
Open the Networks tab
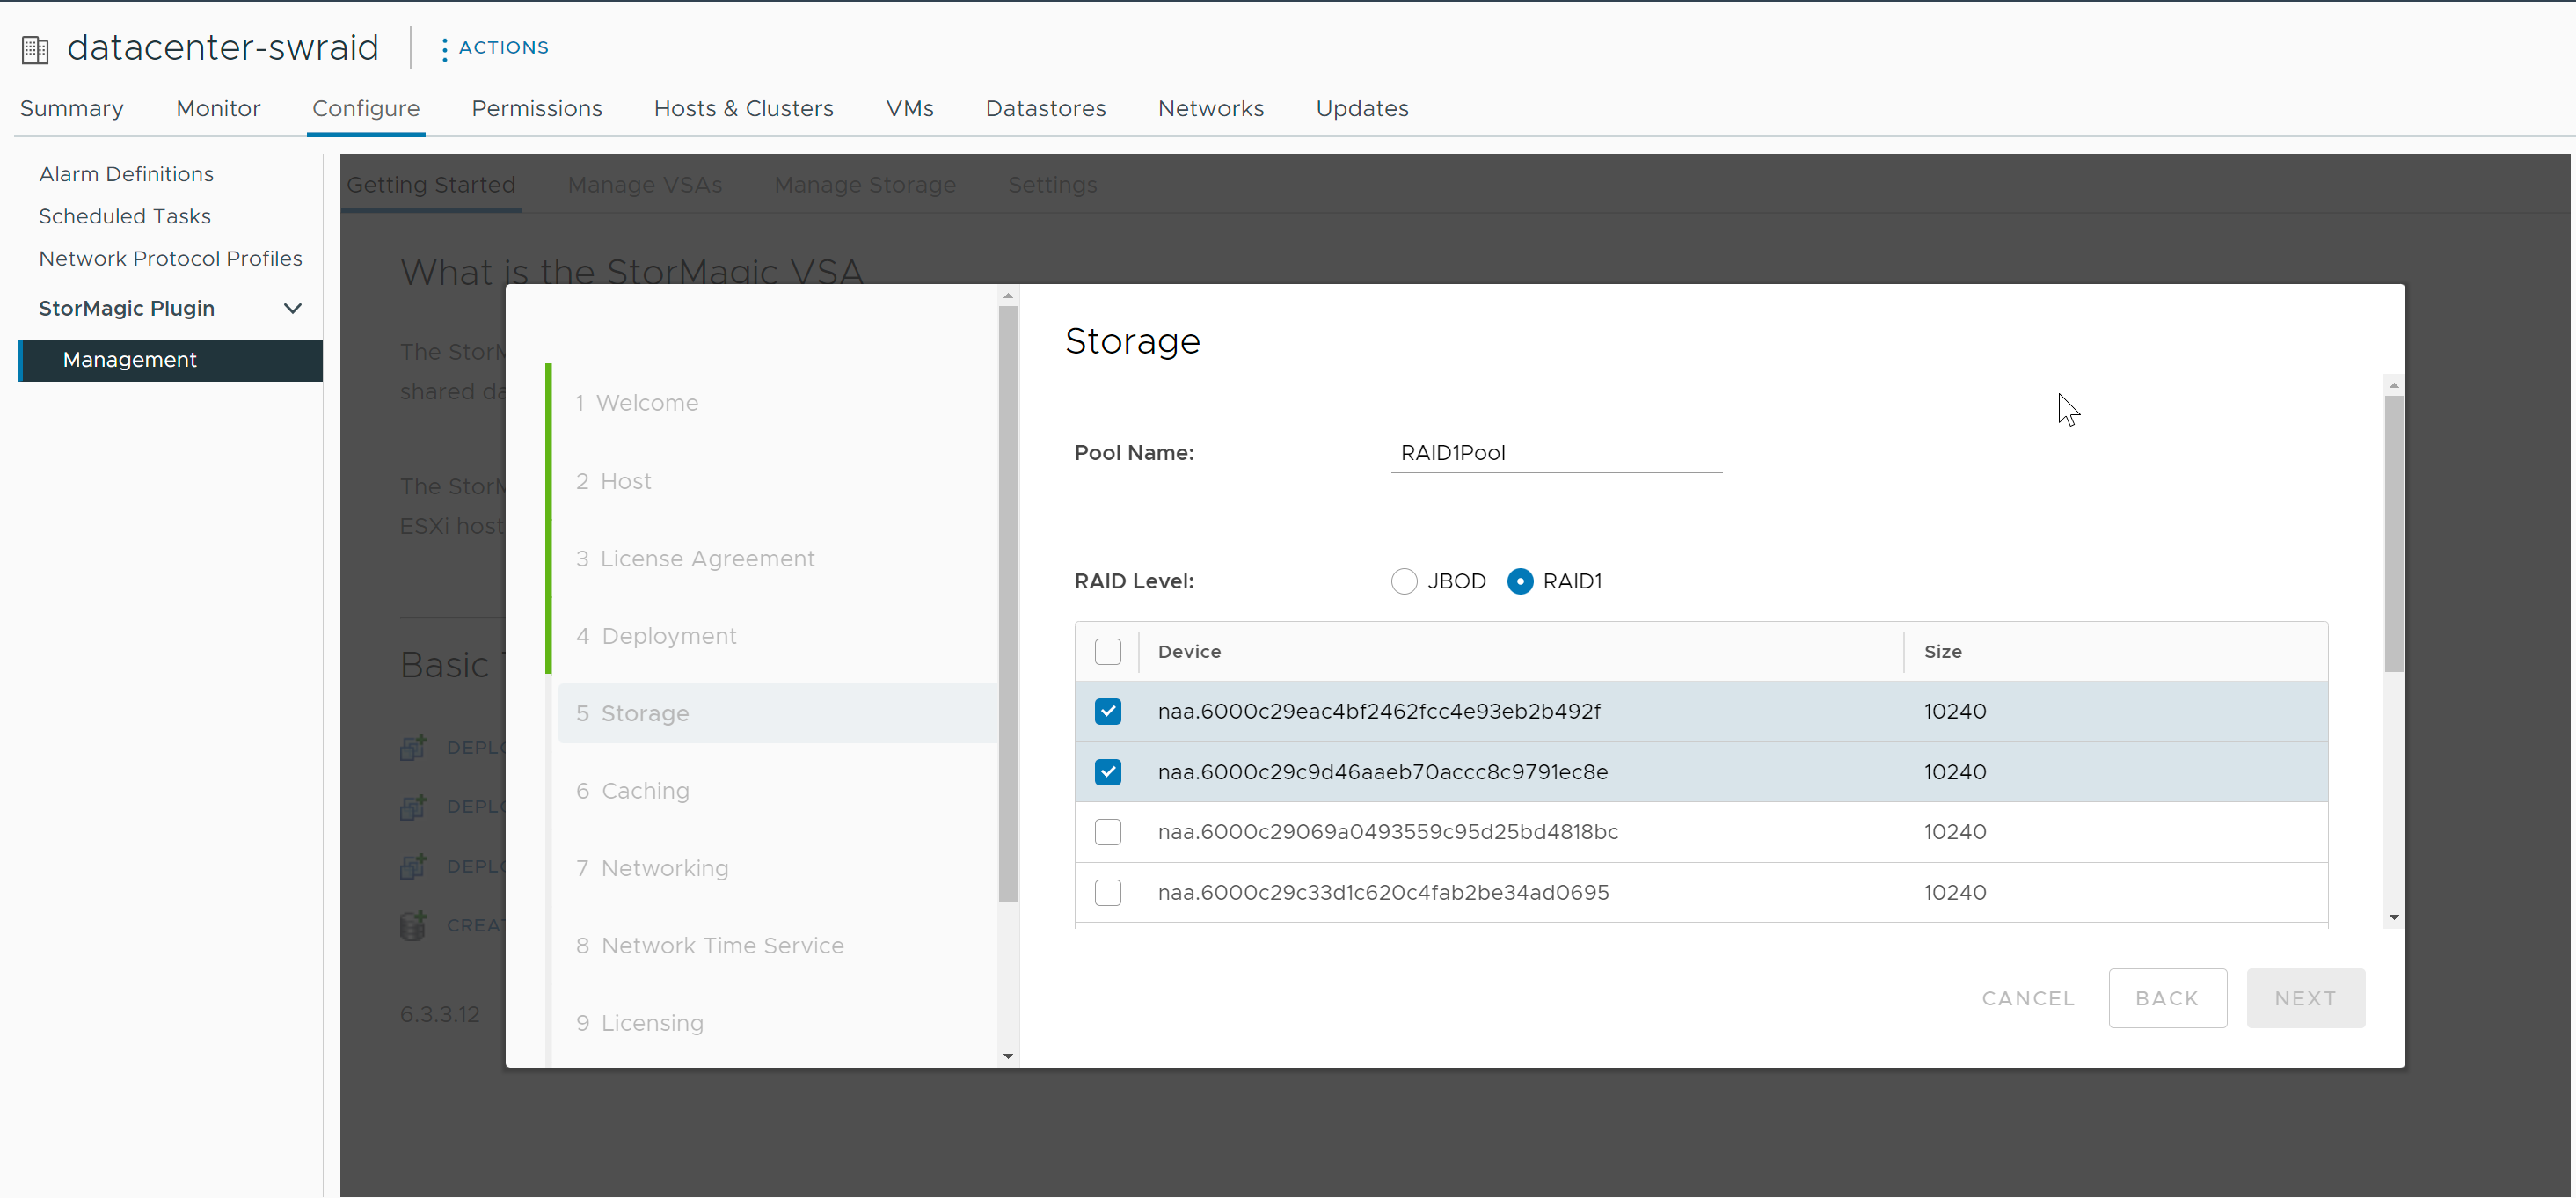pyautogui.click(x=1210, y=108)
